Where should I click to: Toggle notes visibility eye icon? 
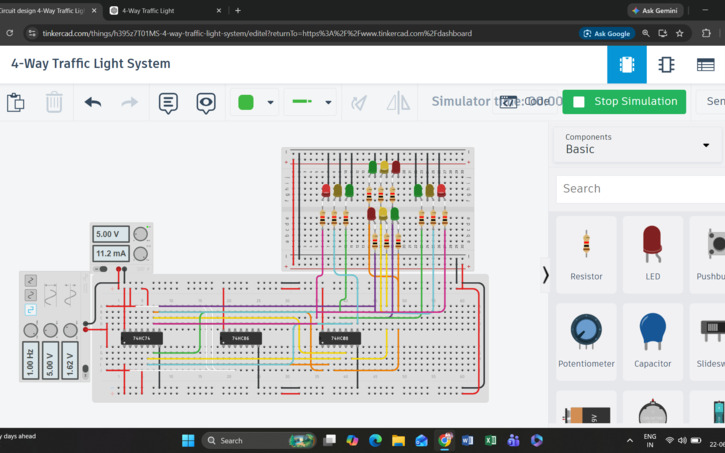206,103
